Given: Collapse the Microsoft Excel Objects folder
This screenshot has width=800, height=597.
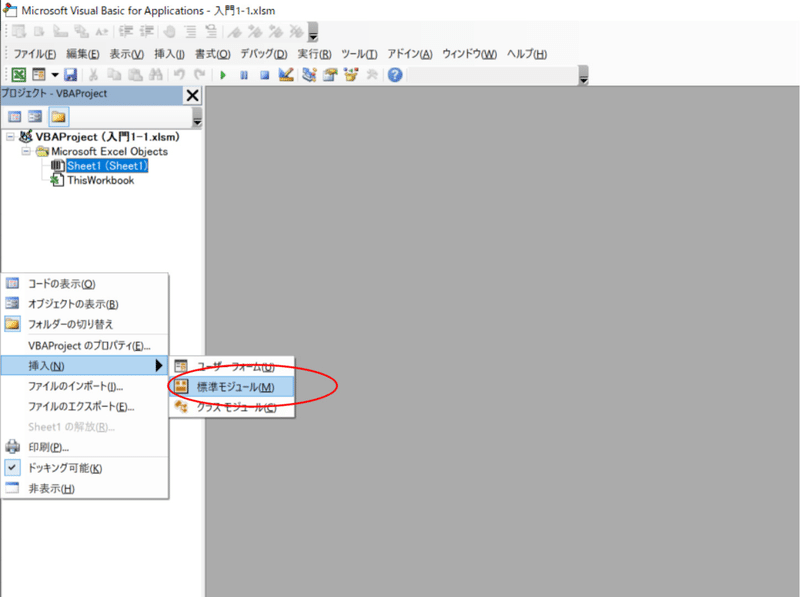Looking at the screenshot, I should click(x=26, y=152).
